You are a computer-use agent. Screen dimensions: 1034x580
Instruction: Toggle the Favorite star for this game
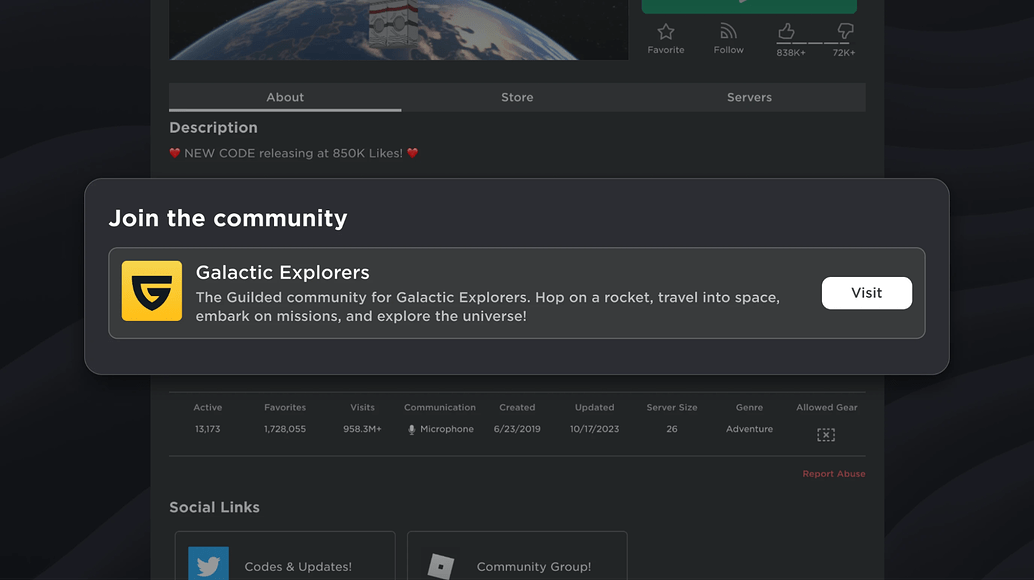coord(665,36)
